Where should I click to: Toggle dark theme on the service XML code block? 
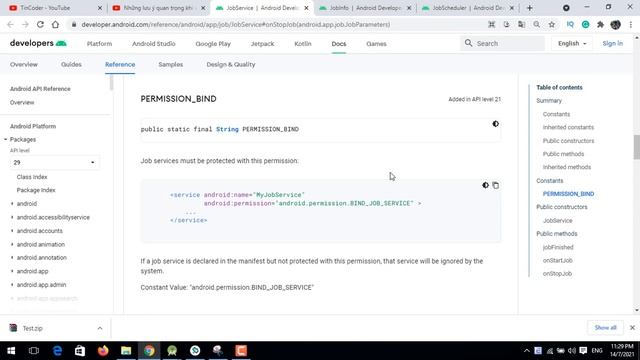coord(485,185)
